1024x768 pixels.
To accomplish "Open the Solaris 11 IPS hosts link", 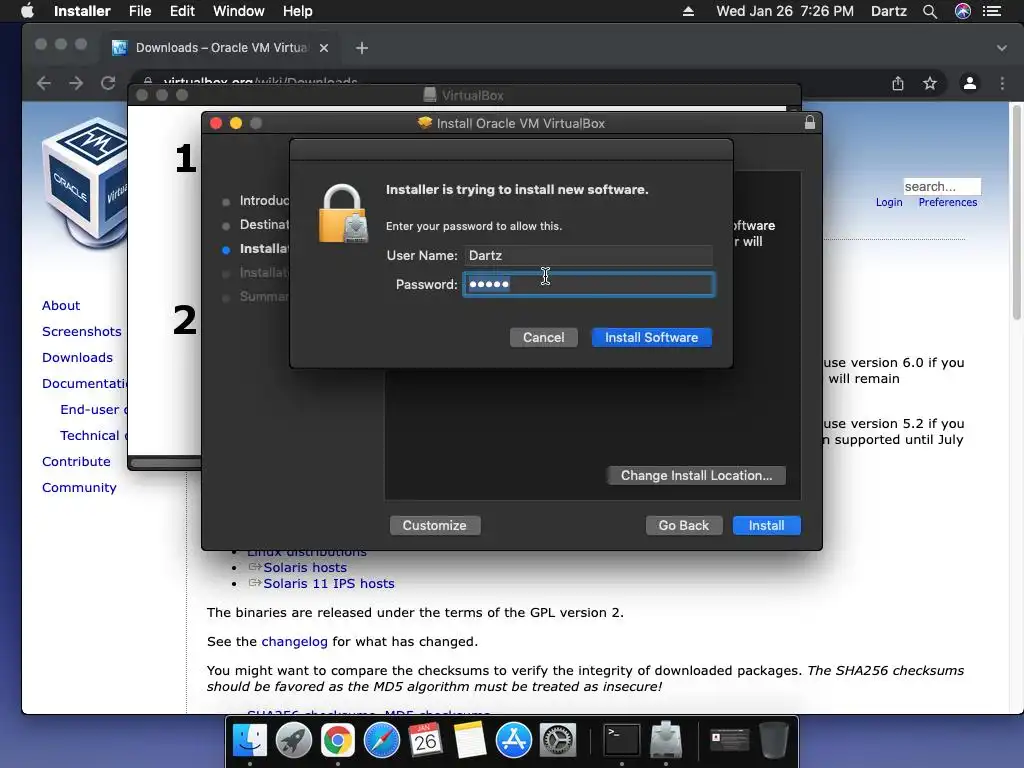I will [x=328, y=583].
